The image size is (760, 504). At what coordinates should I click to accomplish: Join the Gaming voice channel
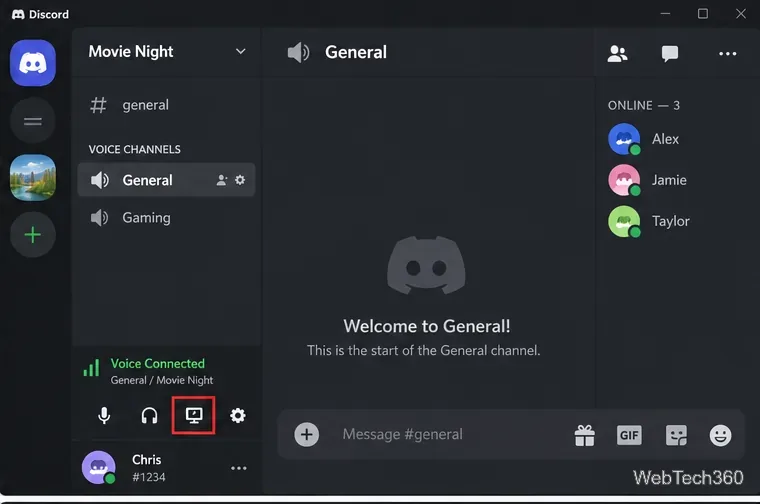click(166, 218)
